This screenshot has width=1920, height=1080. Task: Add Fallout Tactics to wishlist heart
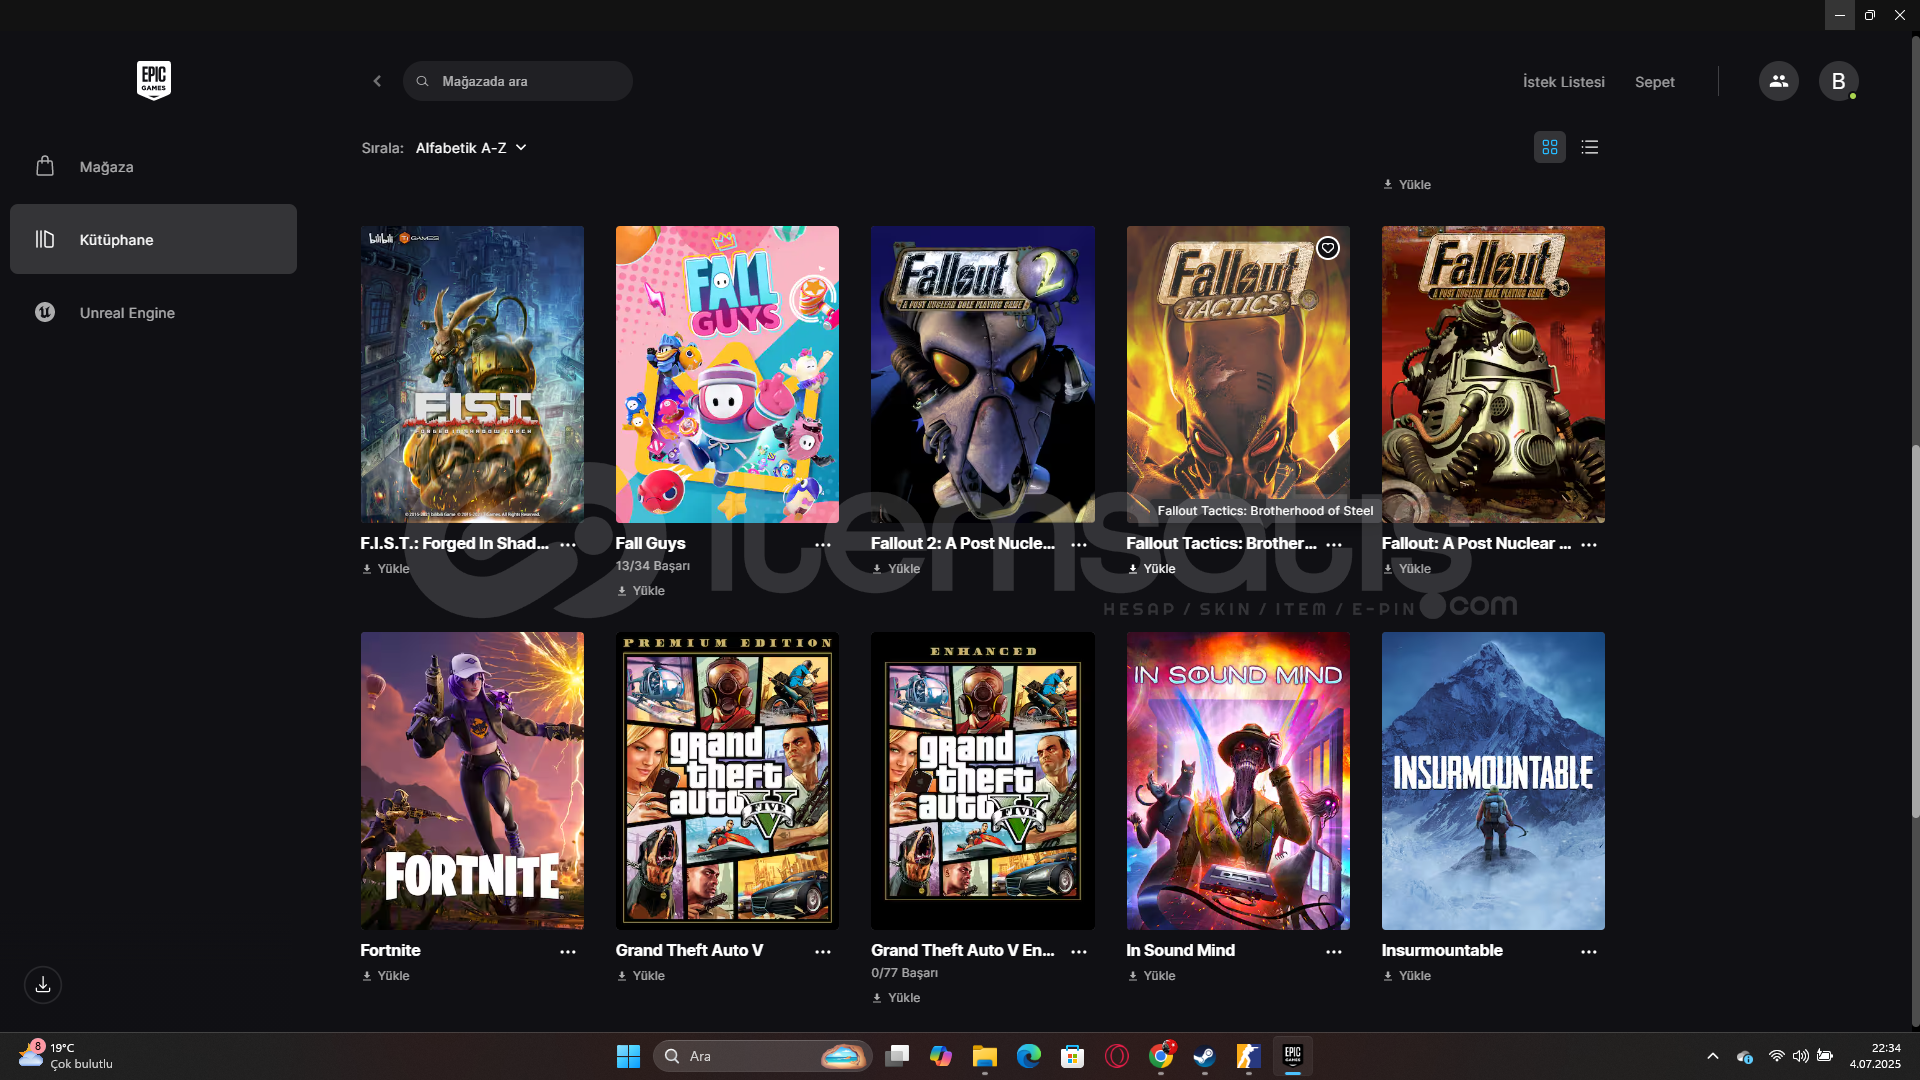(x=1327, y=248)
